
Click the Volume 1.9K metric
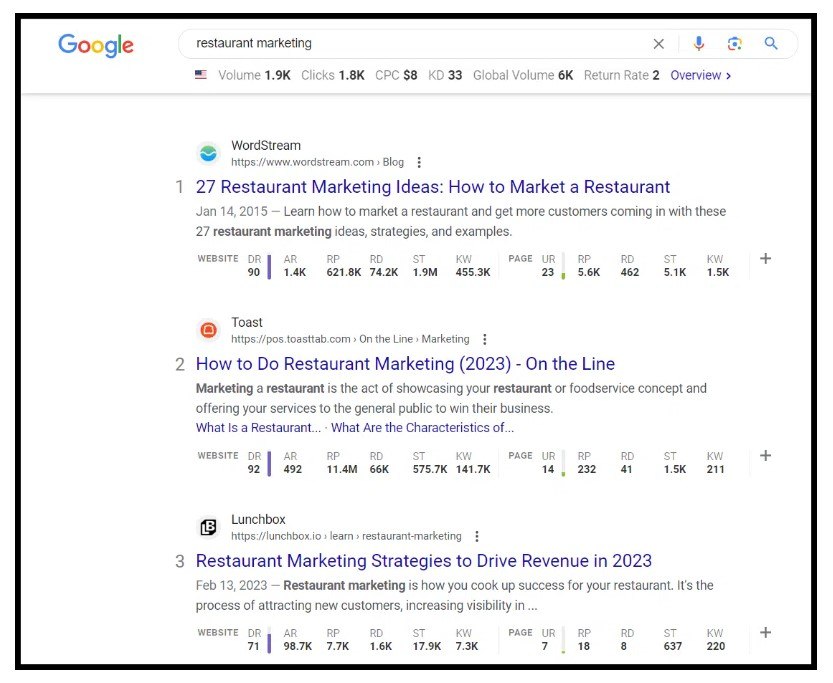pyautogui.click(x=254, y=75)
